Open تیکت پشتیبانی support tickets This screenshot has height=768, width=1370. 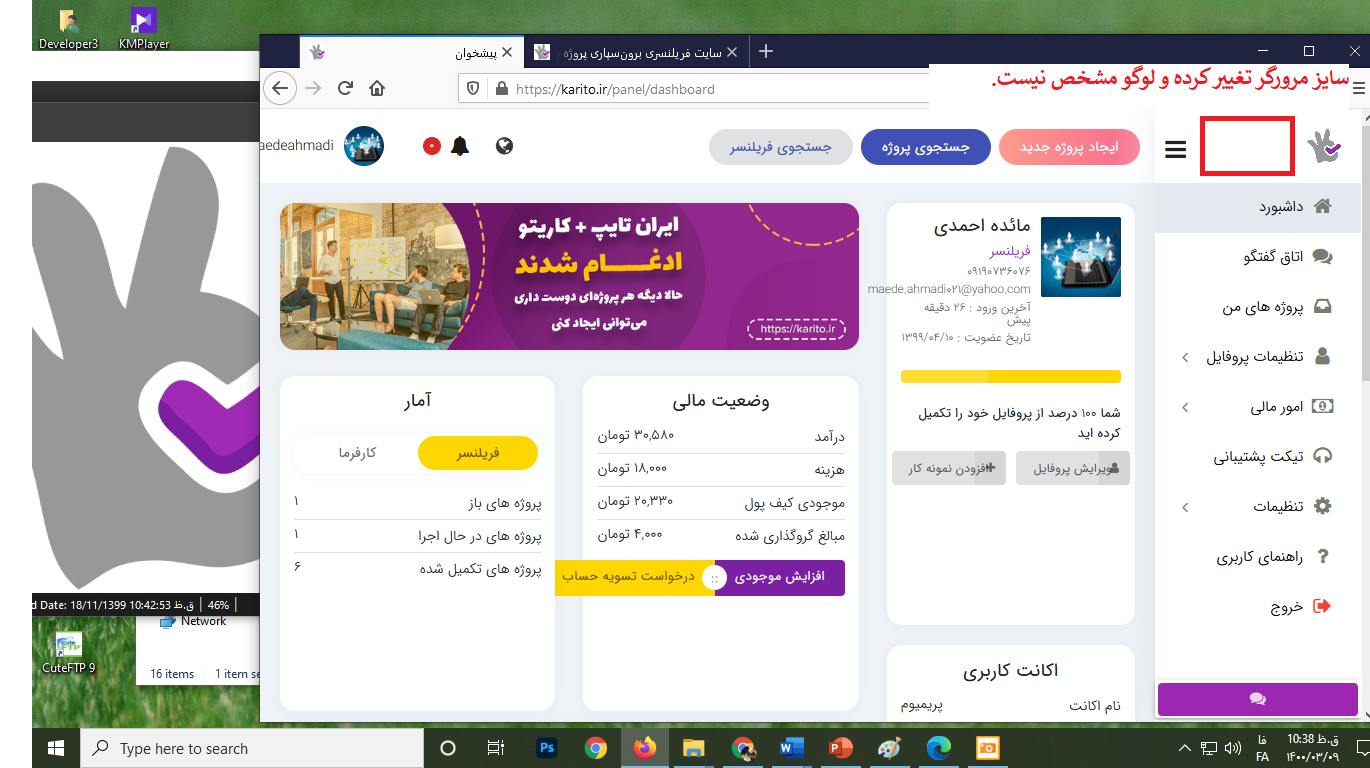point(1258,457)
